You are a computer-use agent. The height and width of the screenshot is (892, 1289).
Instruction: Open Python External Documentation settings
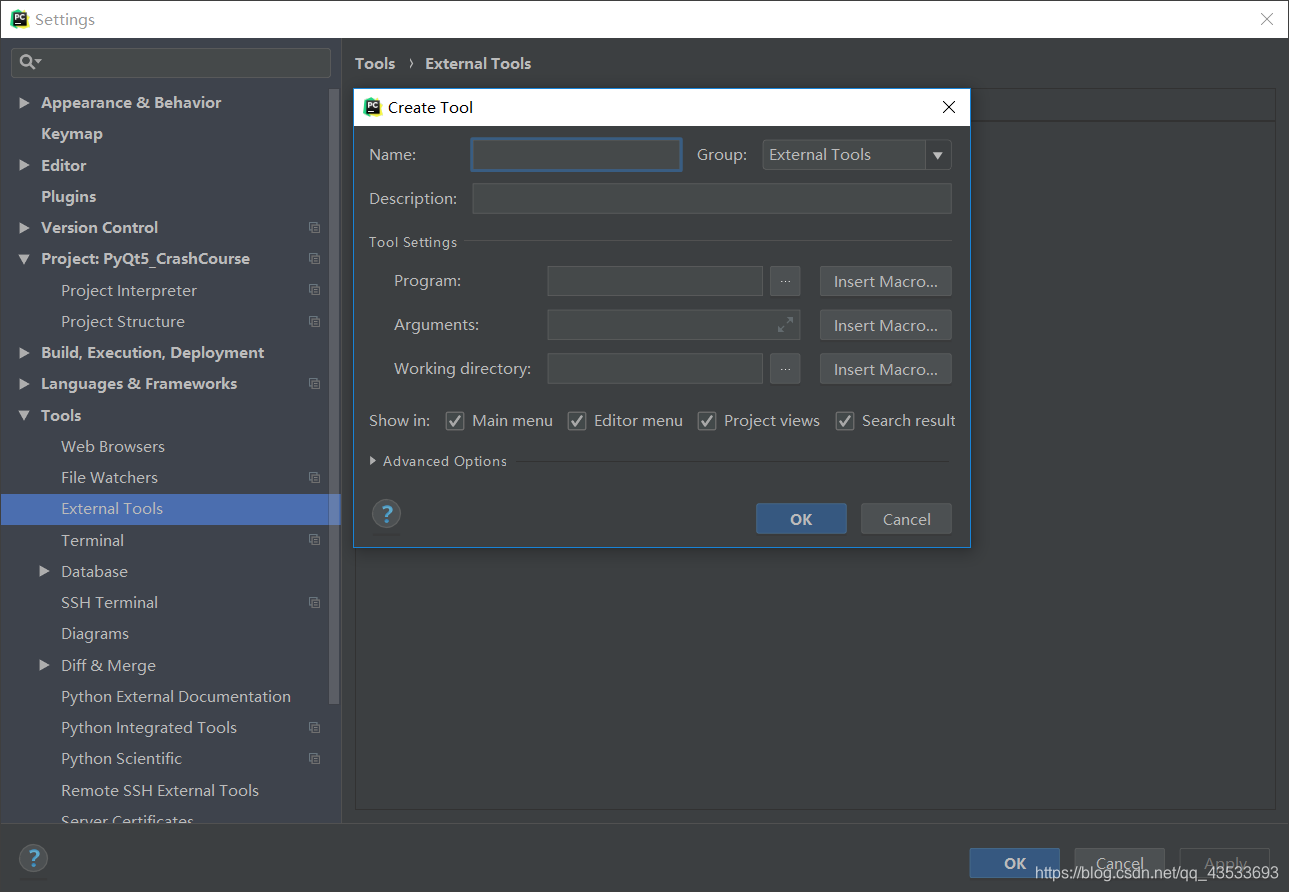coord(176,697)
